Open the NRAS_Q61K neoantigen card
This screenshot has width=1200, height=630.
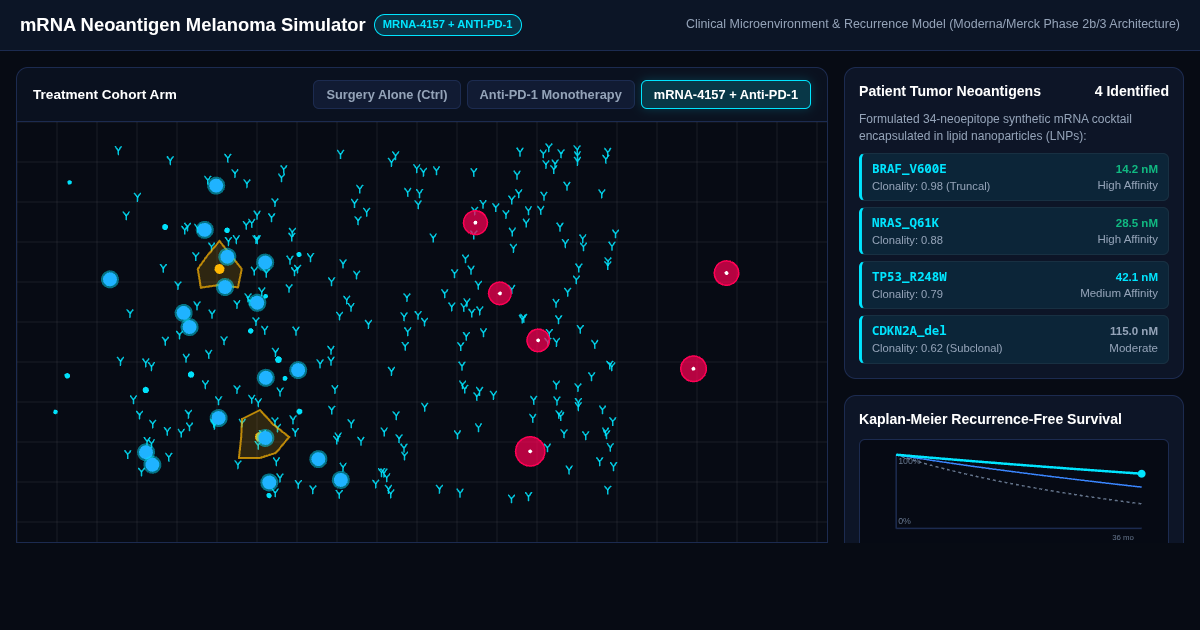[x=1014, y=231]
